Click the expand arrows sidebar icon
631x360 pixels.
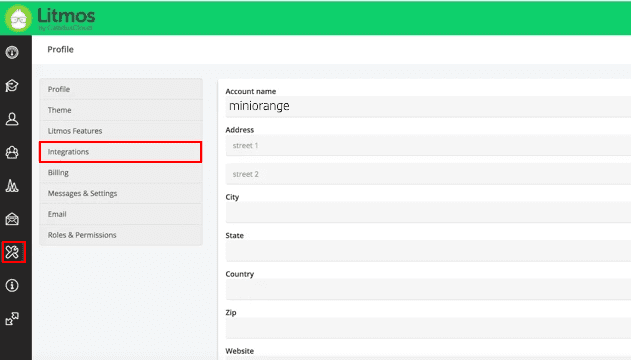(x=12, y=319)
